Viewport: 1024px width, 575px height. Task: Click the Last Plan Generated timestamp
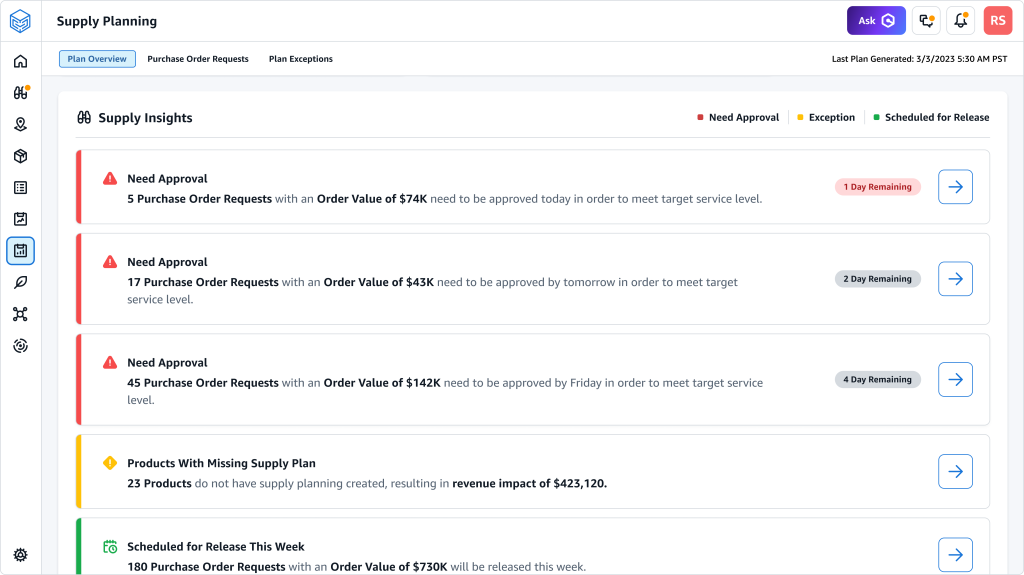point(919,59)
